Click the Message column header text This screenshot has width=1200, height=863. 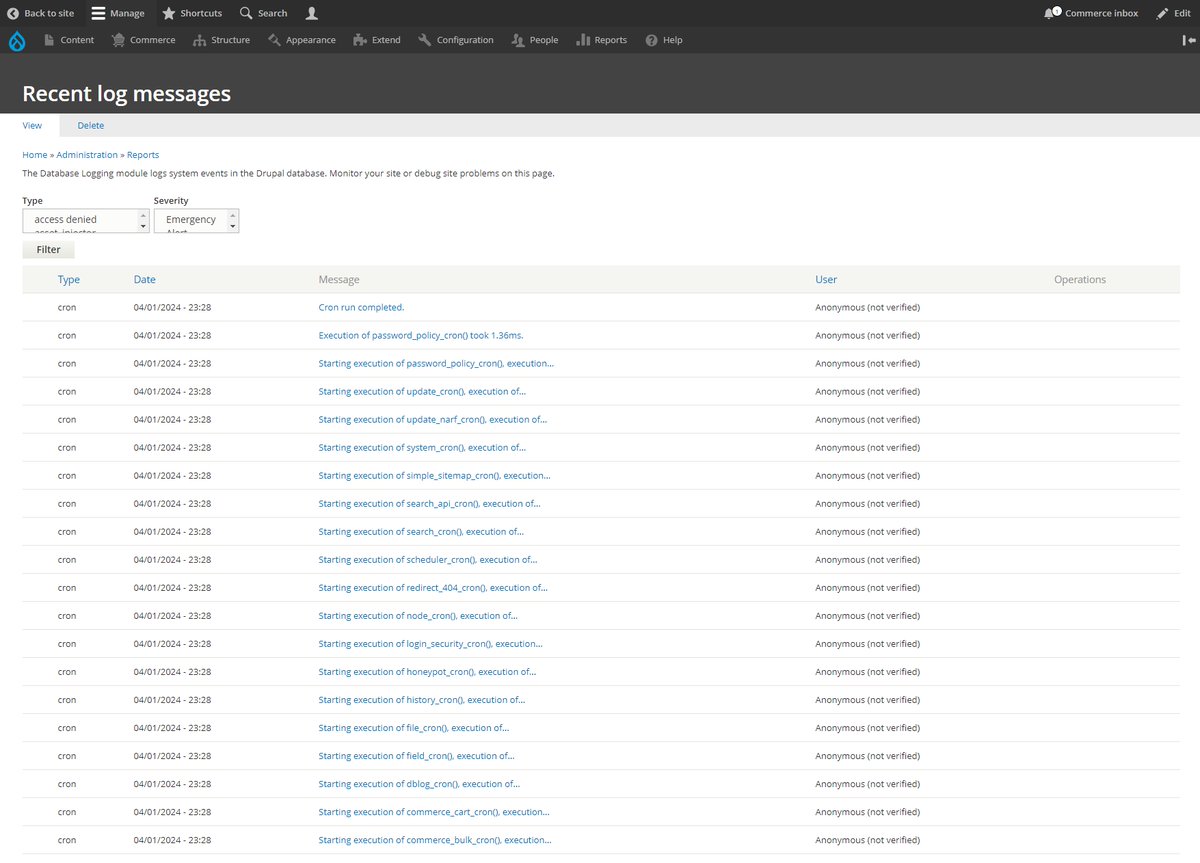(x=339, y=280)
